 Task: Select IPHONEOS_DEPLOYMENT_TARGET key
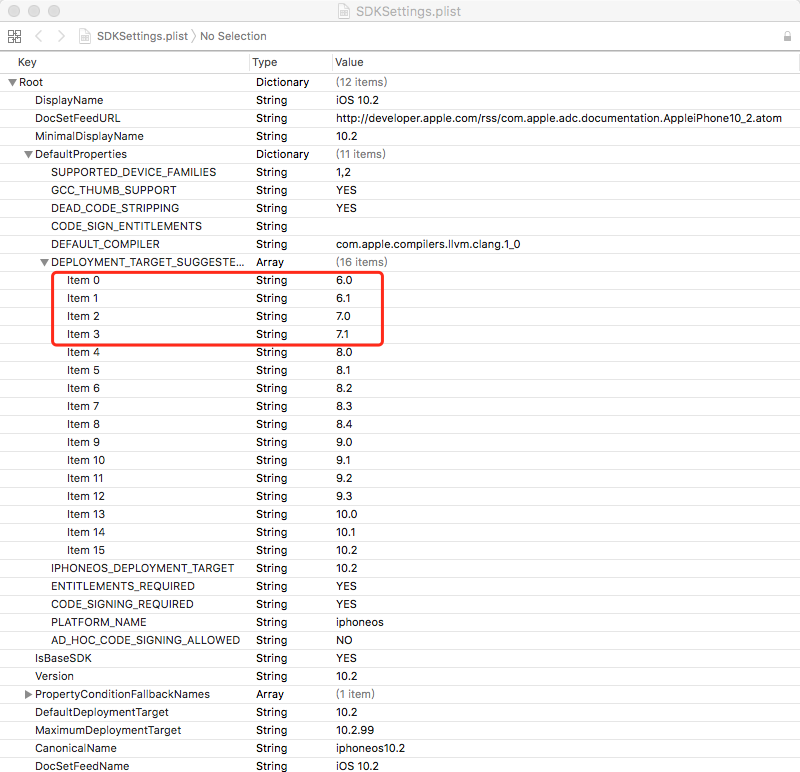click(x=142, y=568)
